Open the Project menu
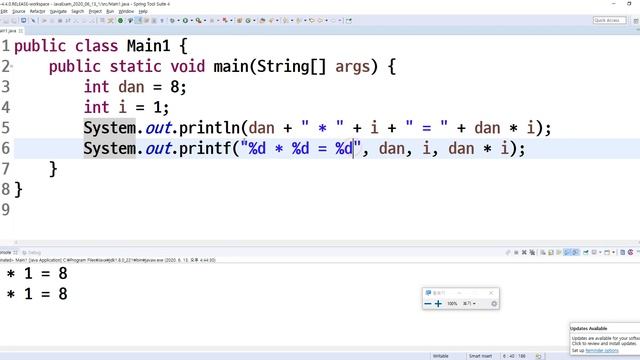Image resolution: width=640 pixels, height=360 pixels. click(95, 11)
